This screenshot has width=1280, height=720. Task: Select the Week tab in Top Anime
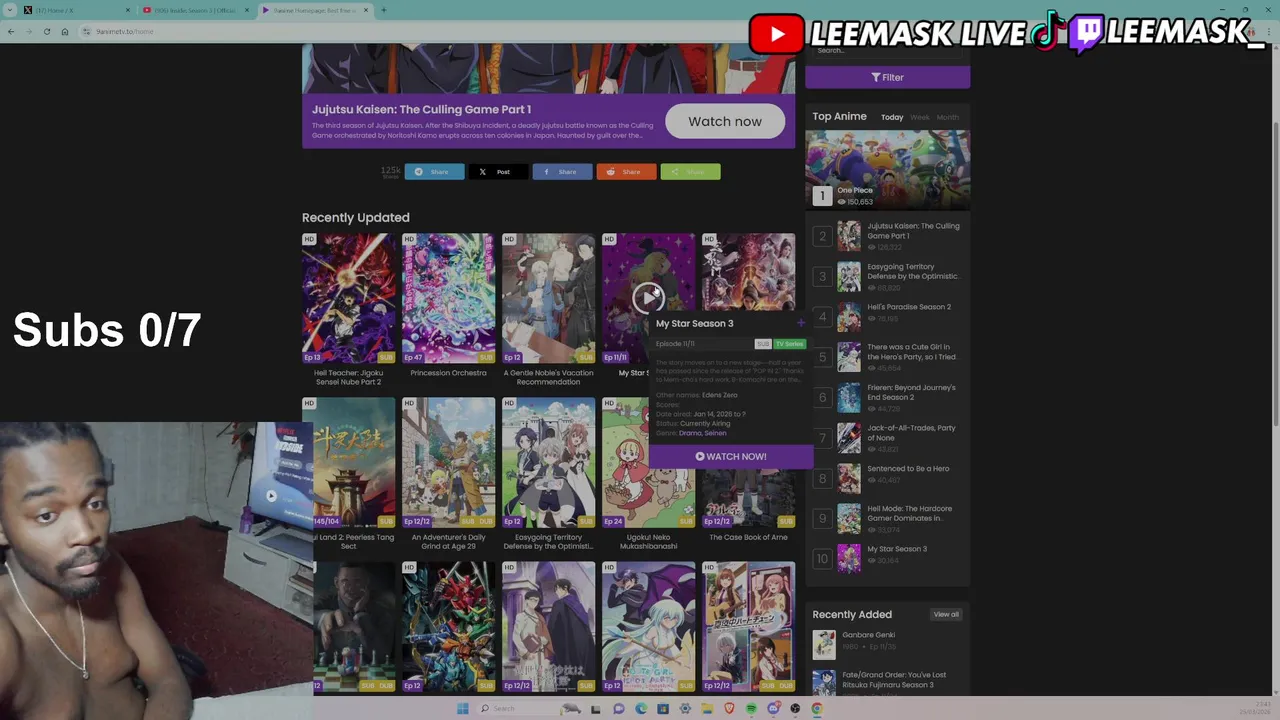tap(919, 117)
